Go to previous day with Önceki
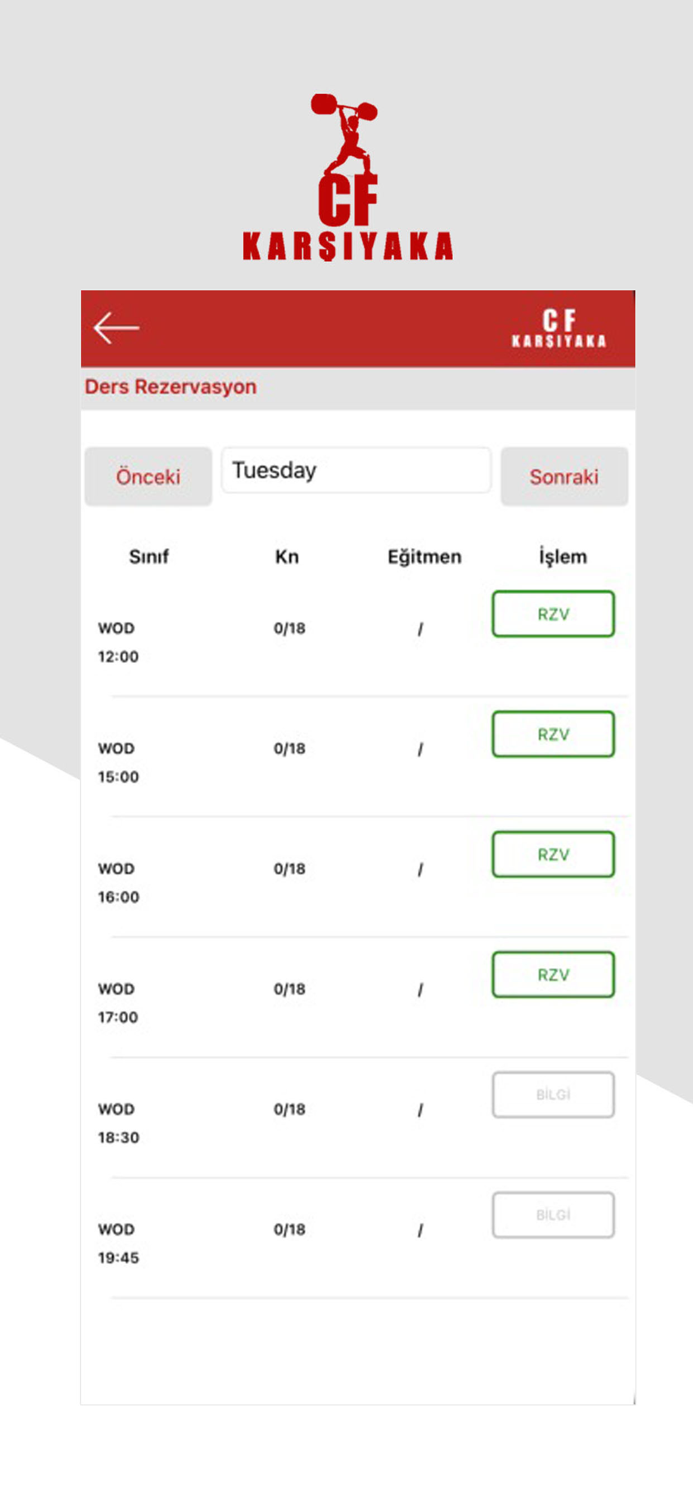Screen dimensions: 693x1500 tap(148, 477)
